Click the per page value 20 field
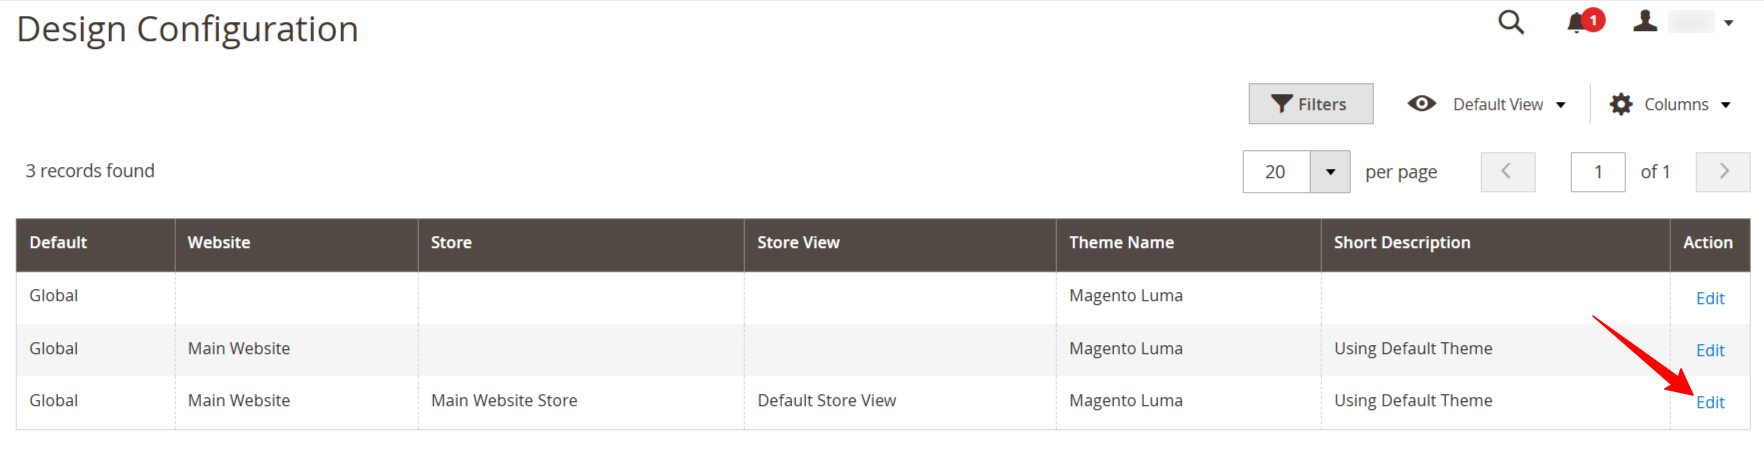Image resolution: width=1764 pixels, height=461 pixels. (x=1276, y=172)
